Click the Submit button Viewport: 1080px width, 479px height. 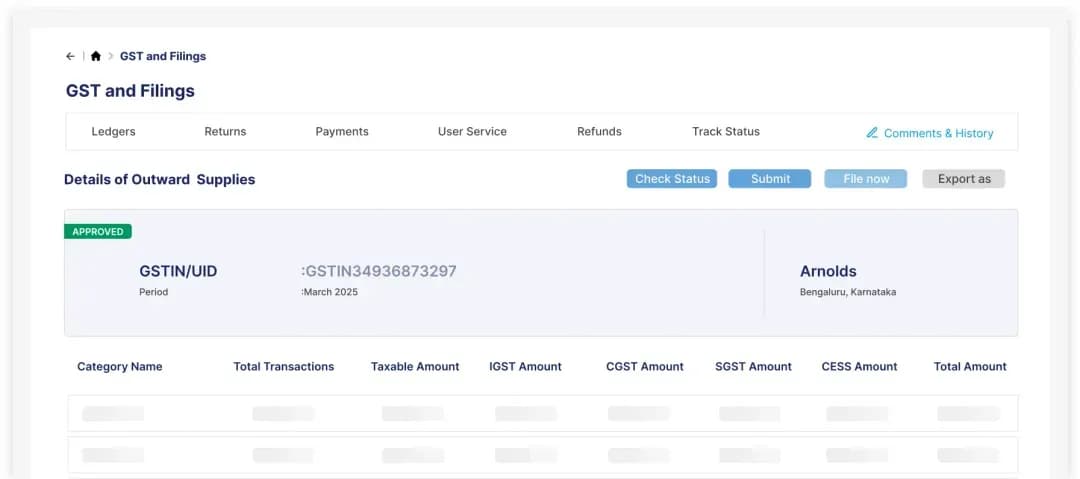770,179
